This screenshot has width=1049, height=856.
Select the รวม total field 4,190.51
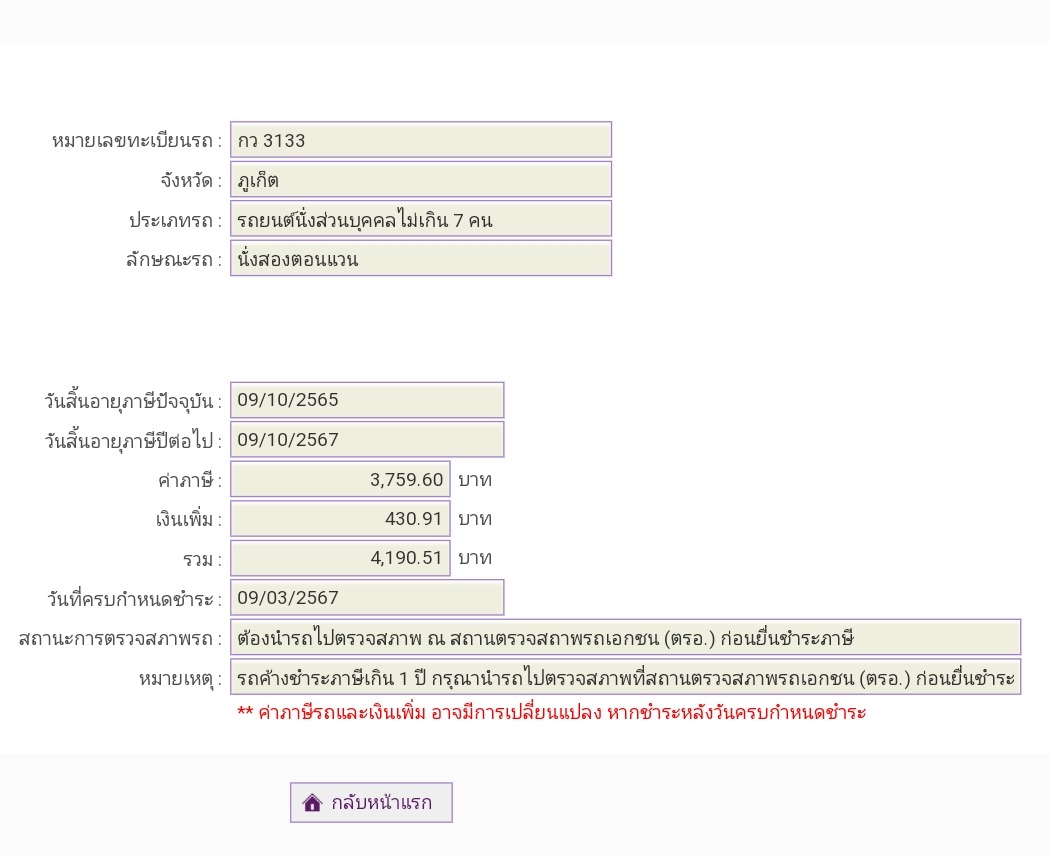pyautogui.click(x=341, y=558)
